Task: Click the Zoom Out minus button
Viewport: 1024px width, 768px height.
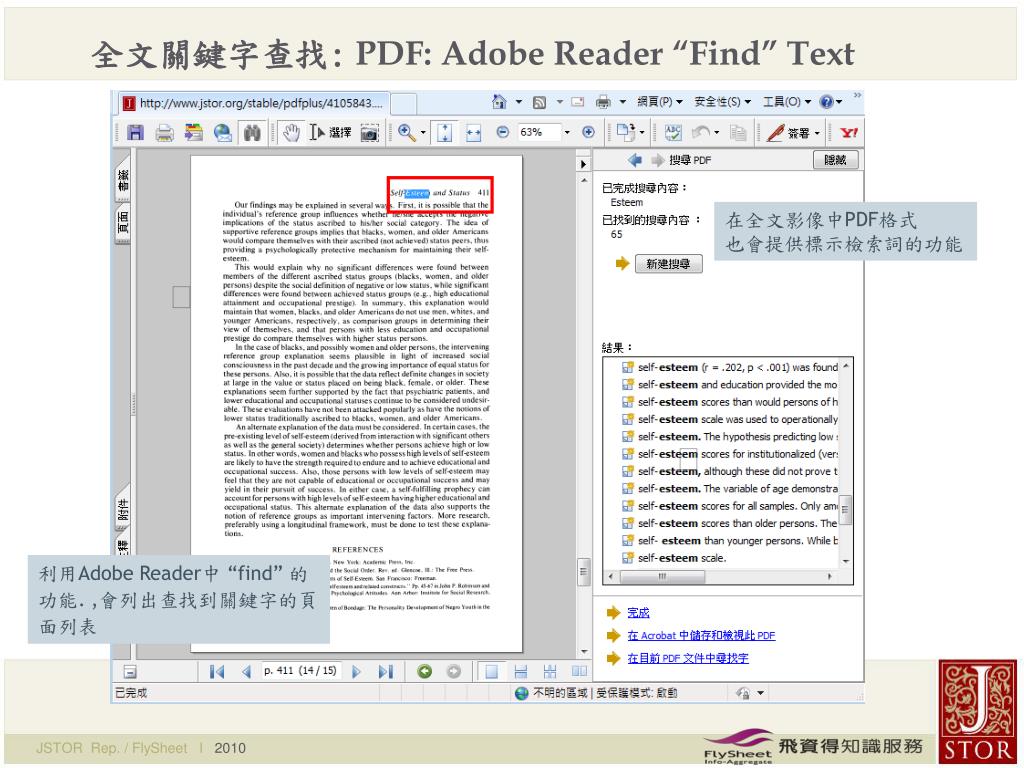Action: [503, 132]
